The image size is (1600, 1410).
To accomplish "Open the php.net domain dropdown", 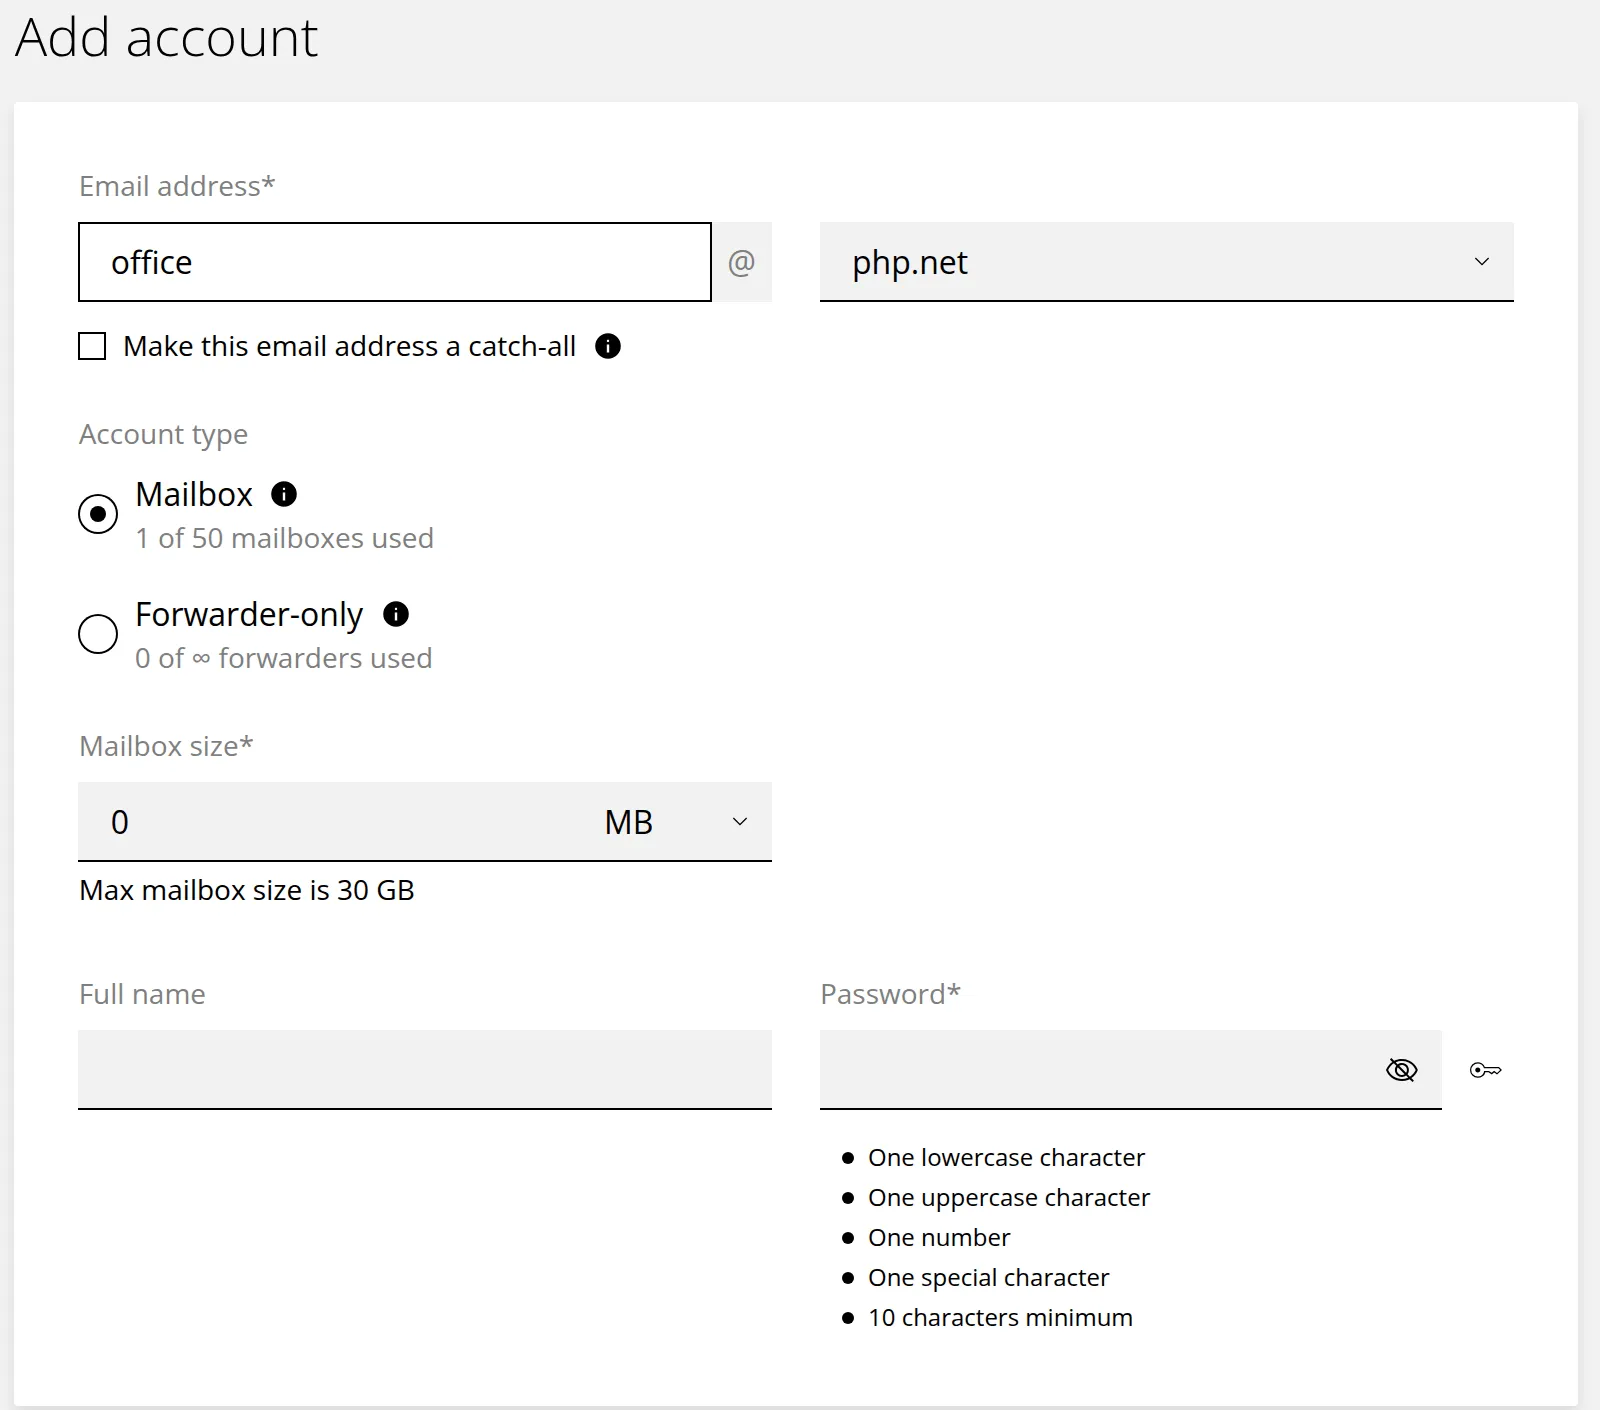I will tap(1166, 262).
